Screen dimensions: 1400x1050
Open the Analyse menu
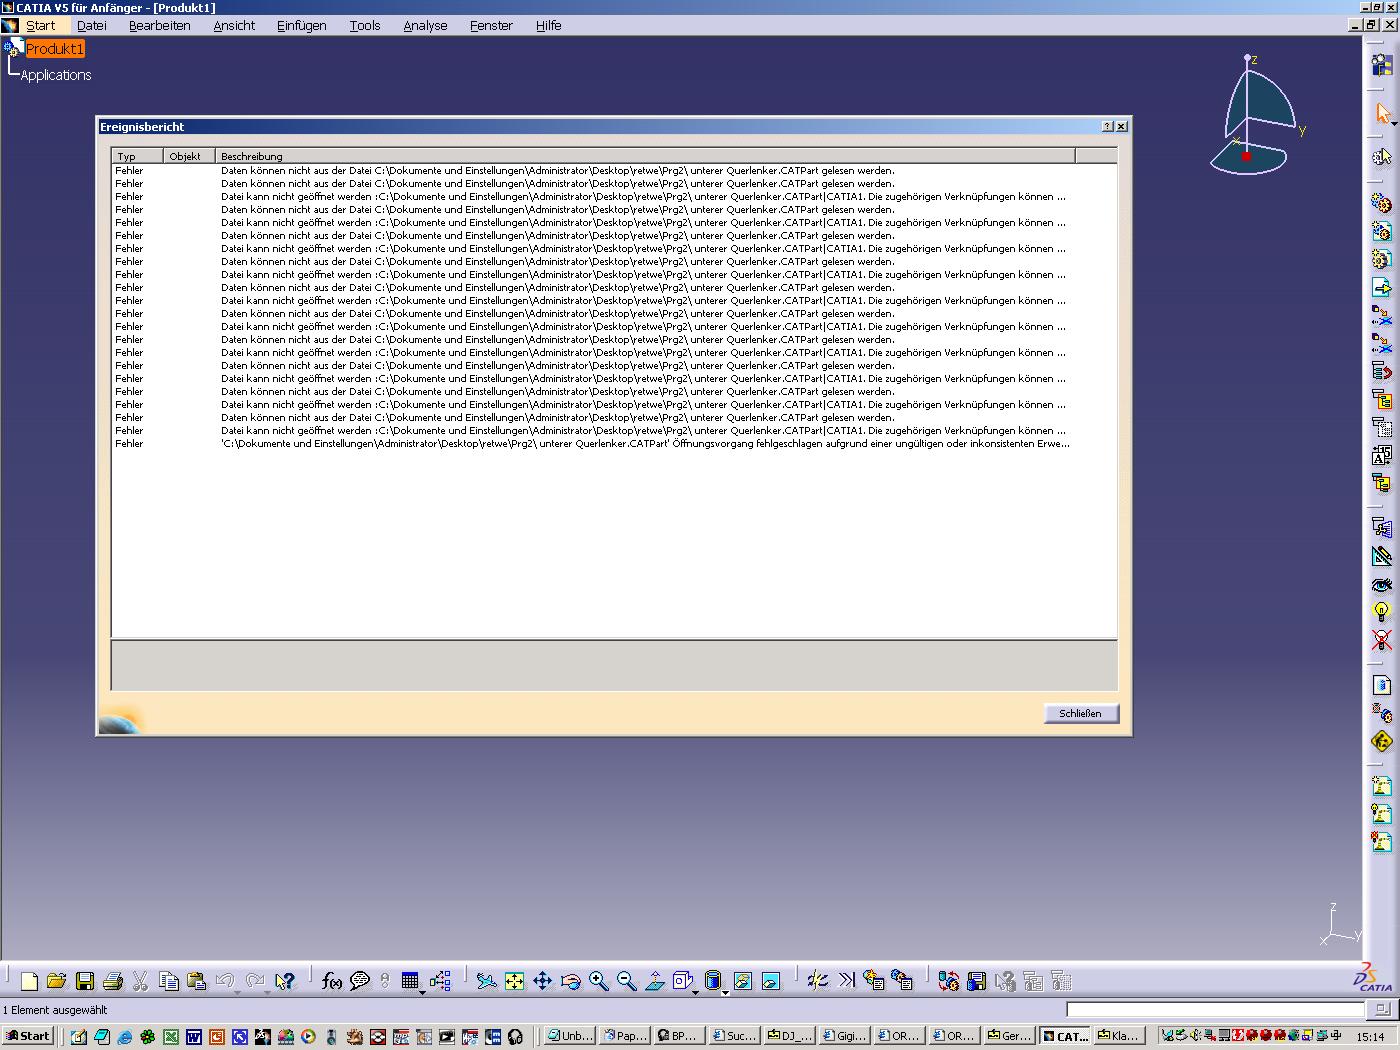(425, 25)
